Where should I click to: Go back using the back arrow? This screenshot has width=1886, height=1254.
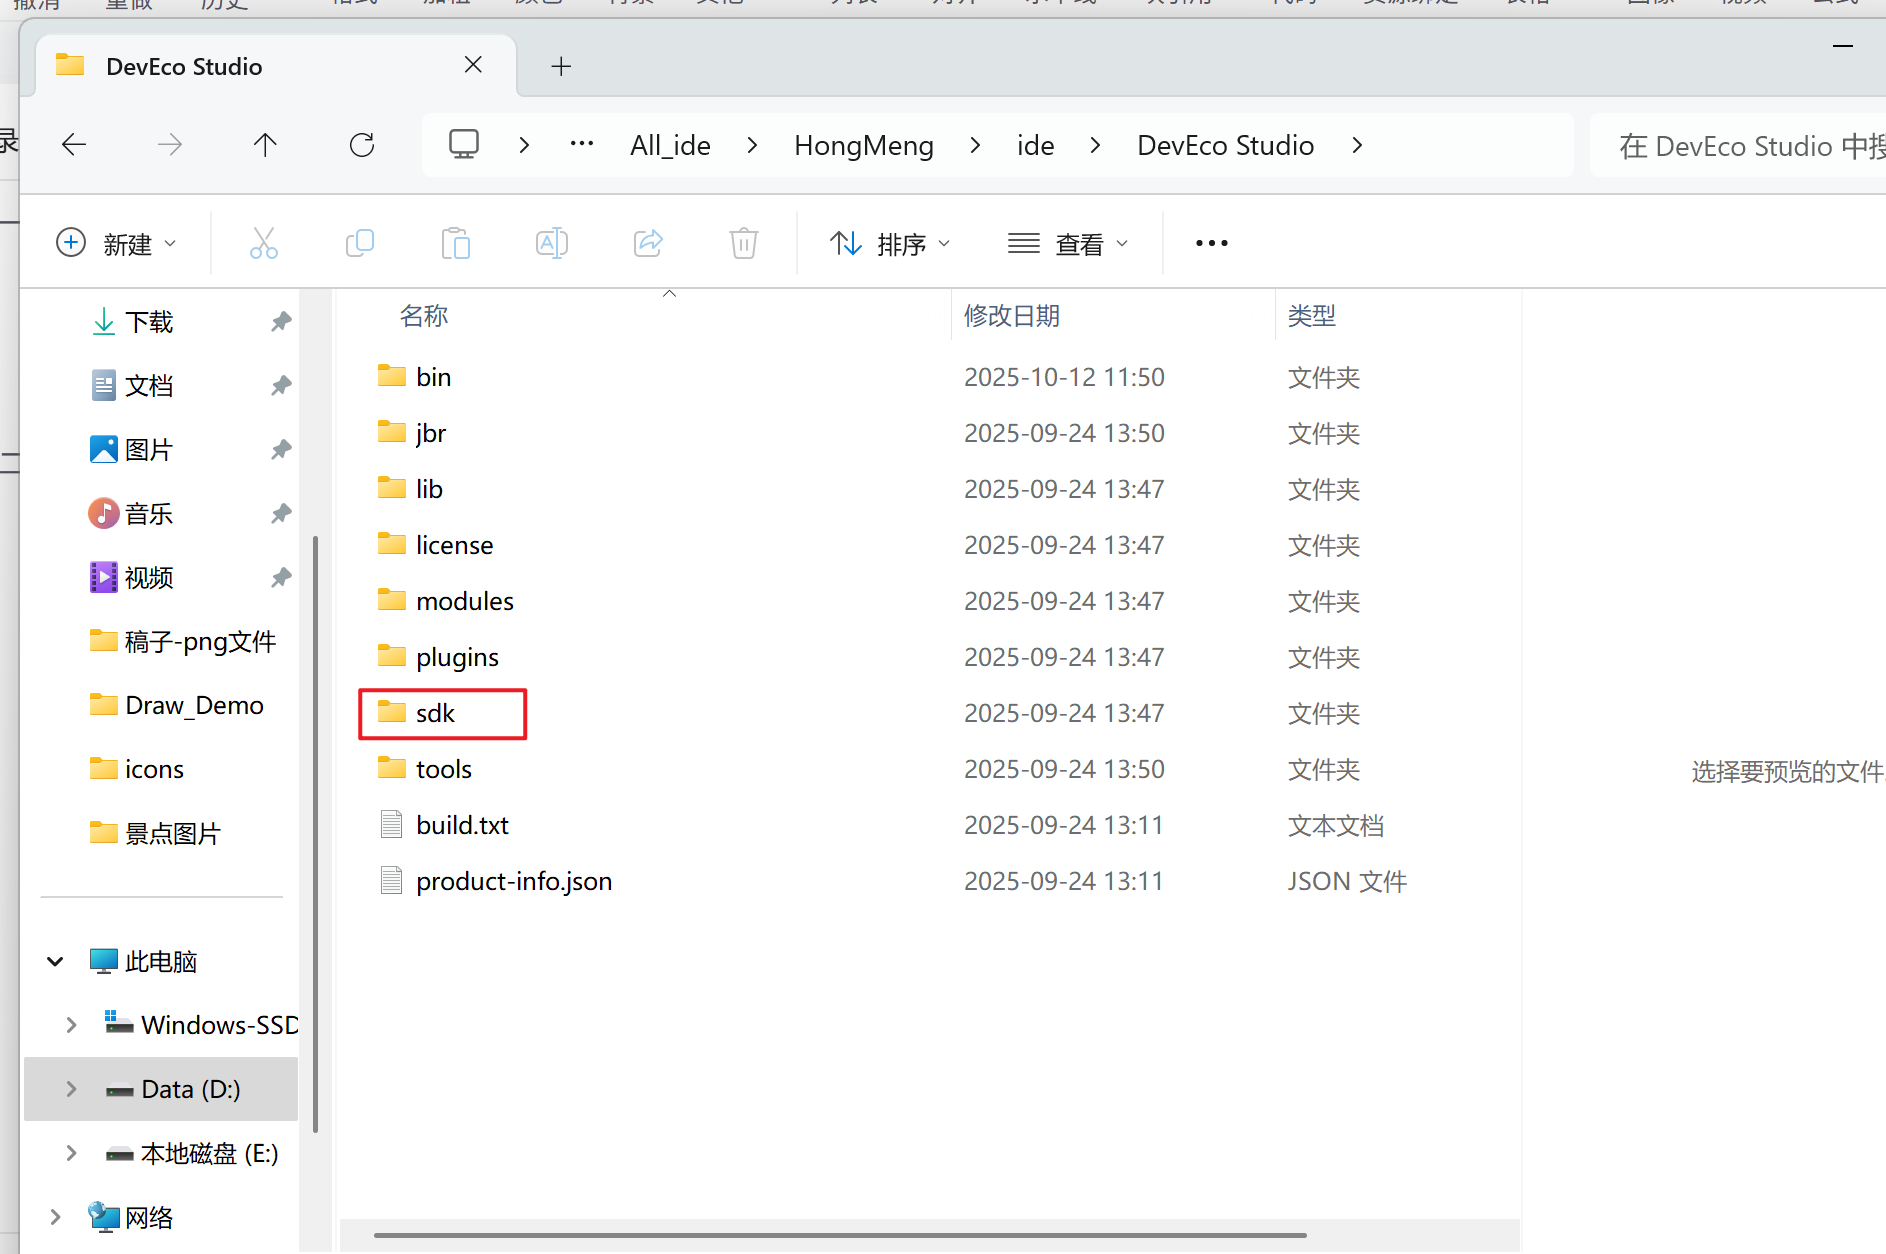pos(74,145)
